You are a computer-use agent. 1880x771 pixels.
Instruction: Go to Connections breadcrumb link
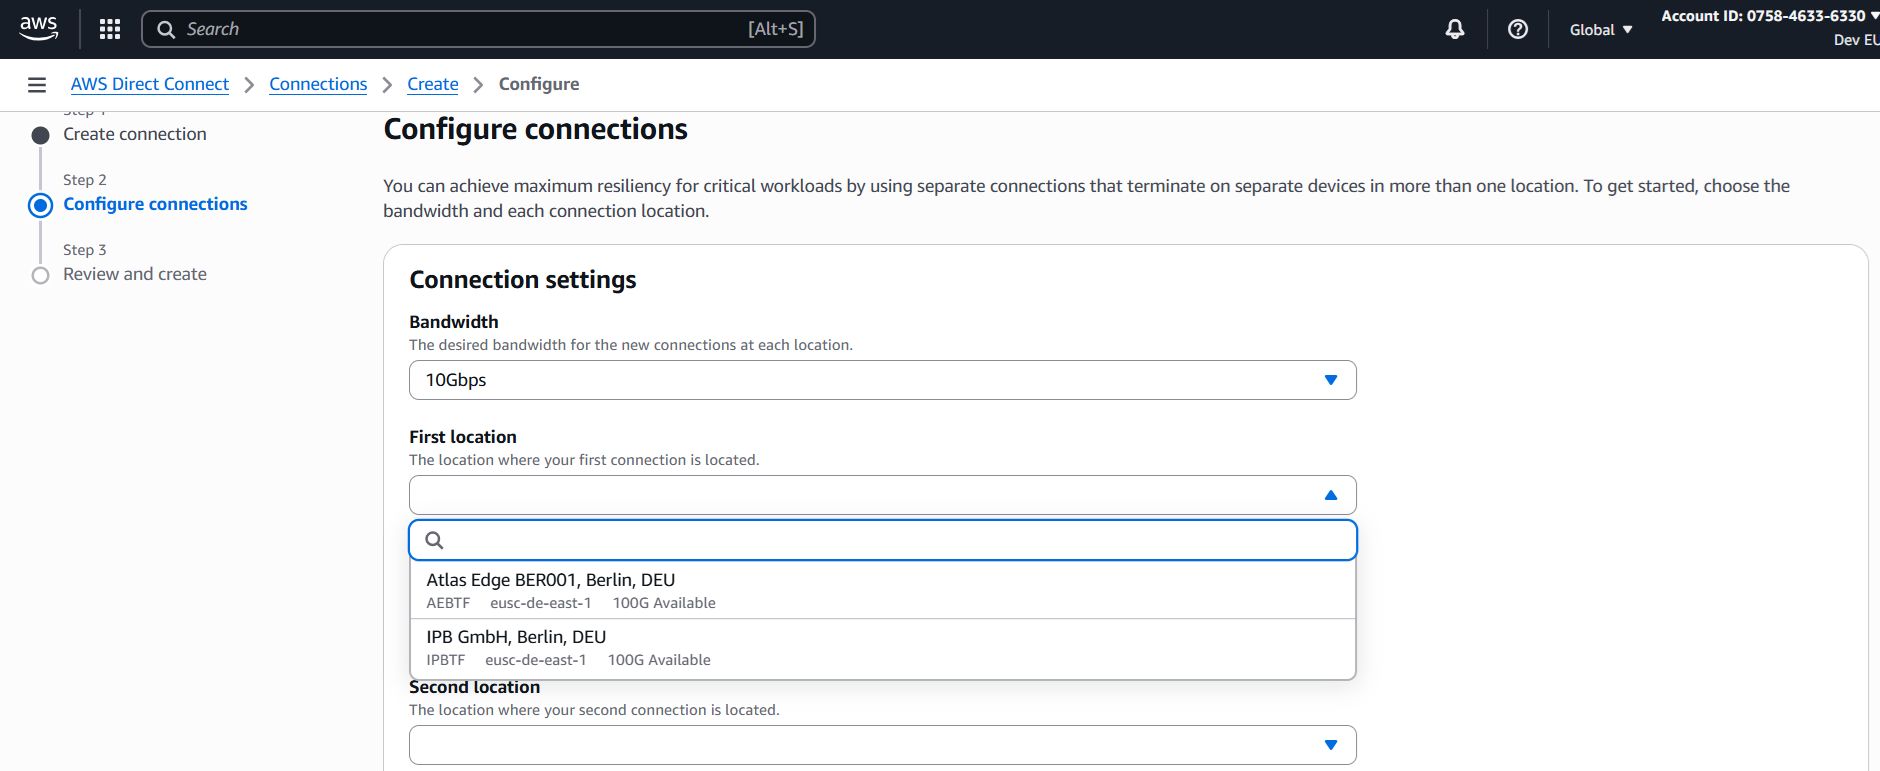click(318, 84)
